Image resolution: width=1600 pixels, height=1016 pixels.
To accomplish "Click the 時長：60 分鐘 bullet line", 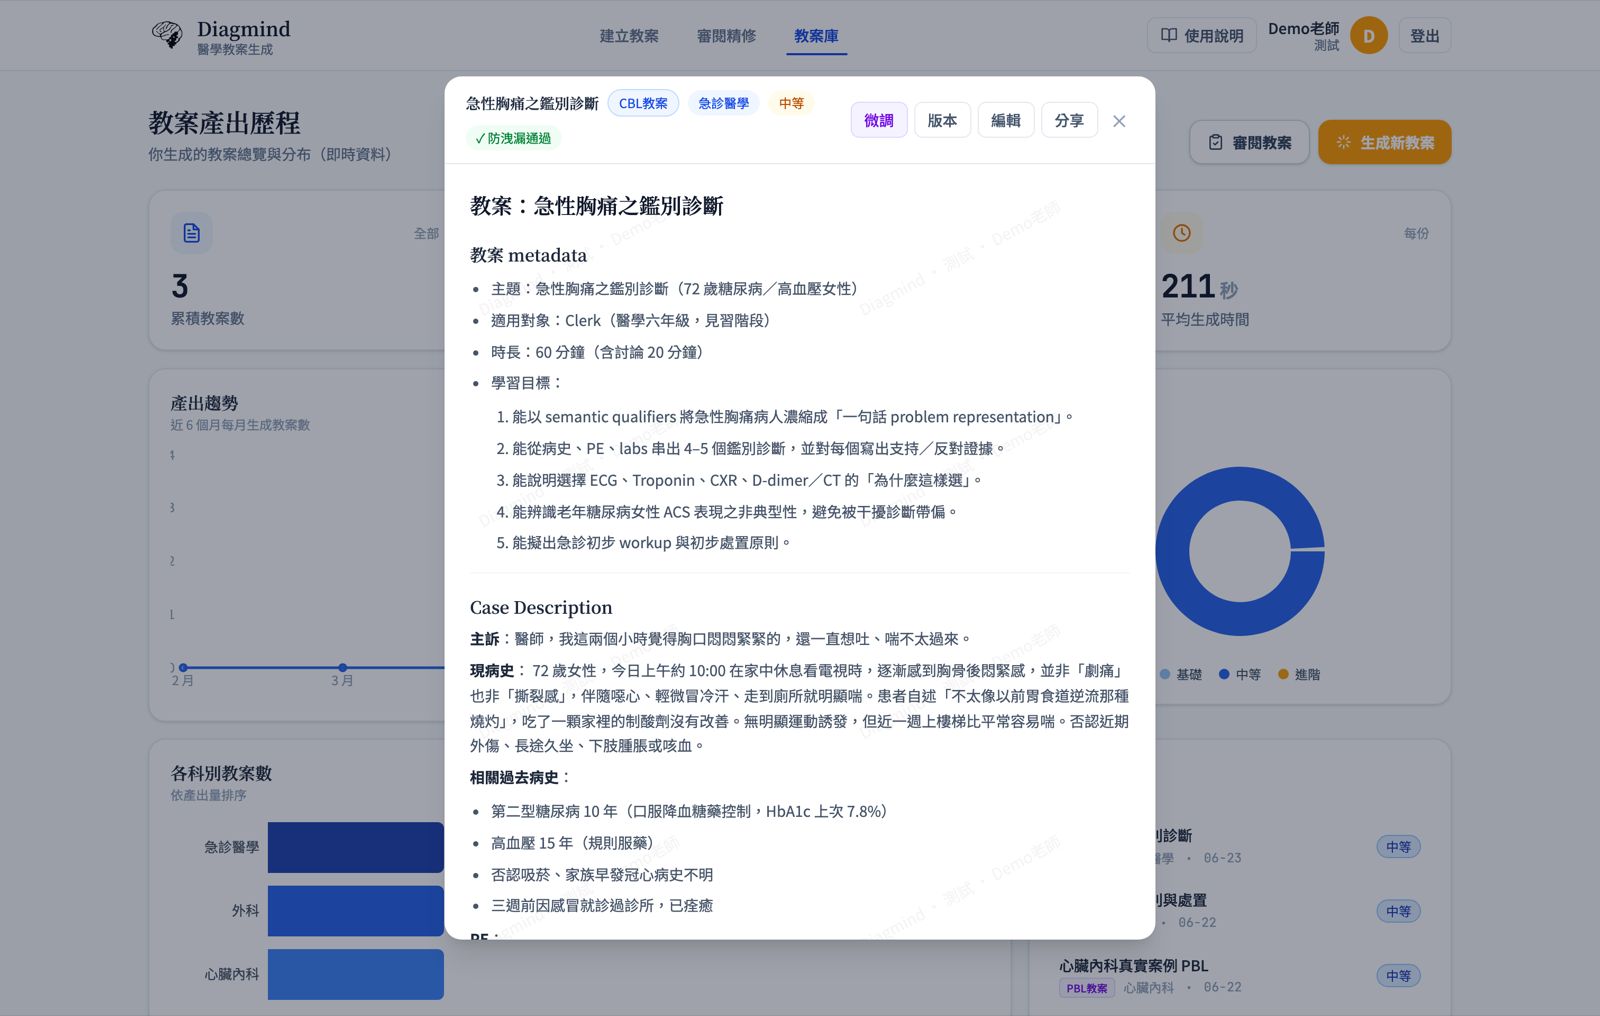I will [x=597, y=352].
